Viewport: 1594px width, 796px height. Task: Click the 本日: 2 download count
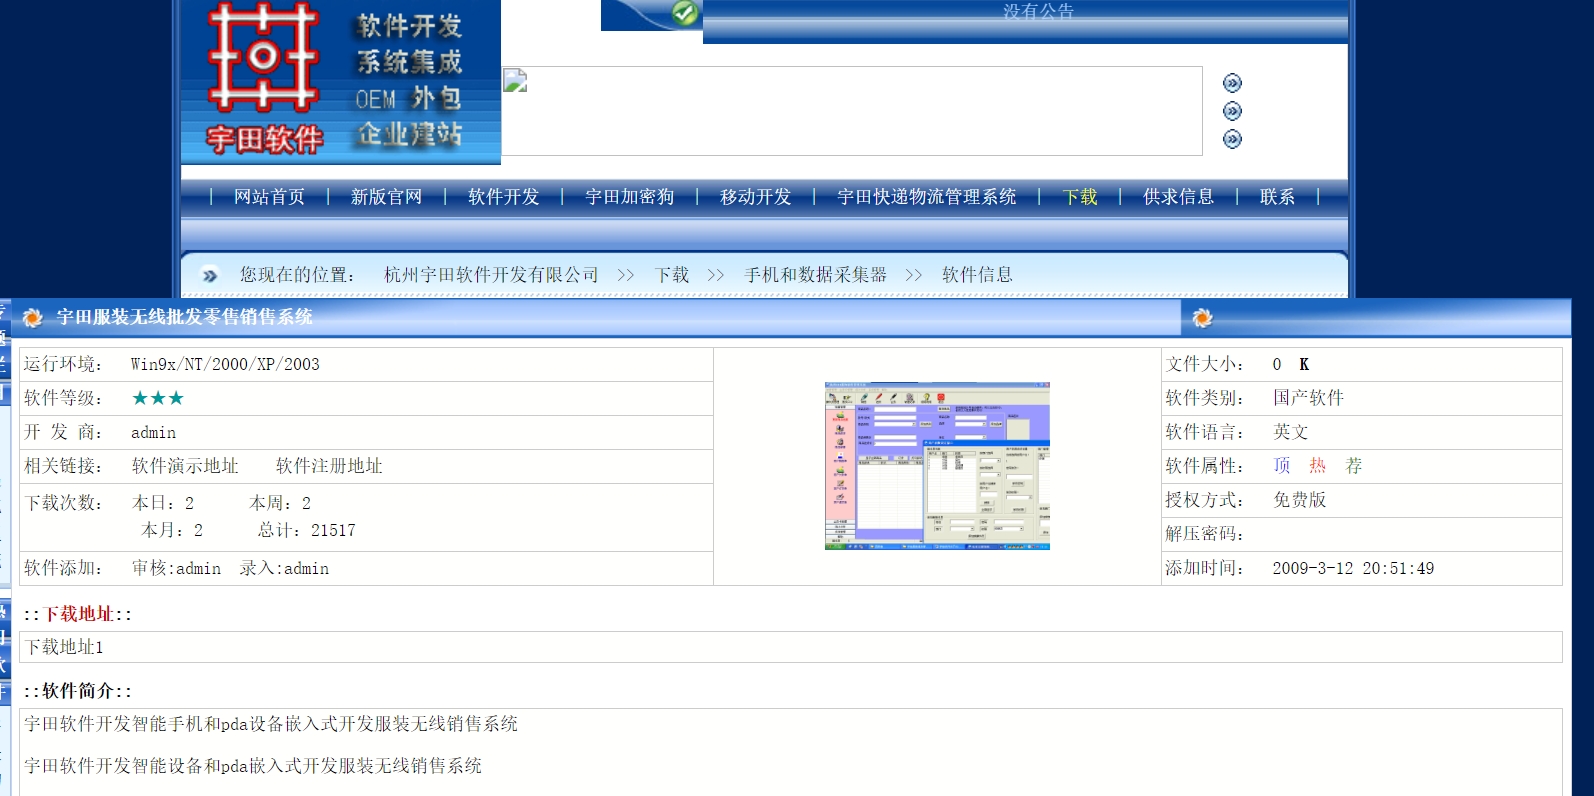[163, 503]
